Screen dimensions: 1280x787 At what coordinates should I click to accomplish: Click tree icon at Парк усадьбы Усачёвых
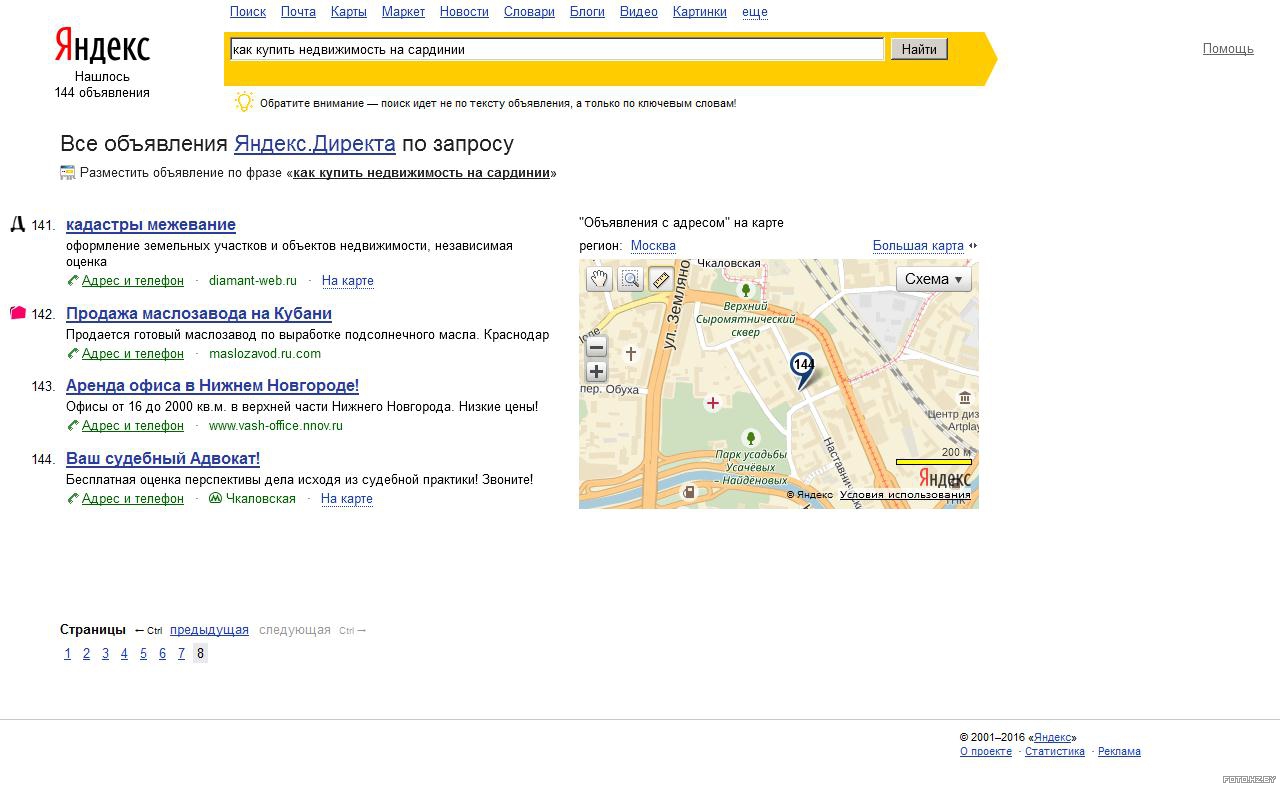click(x=751, y=438)
